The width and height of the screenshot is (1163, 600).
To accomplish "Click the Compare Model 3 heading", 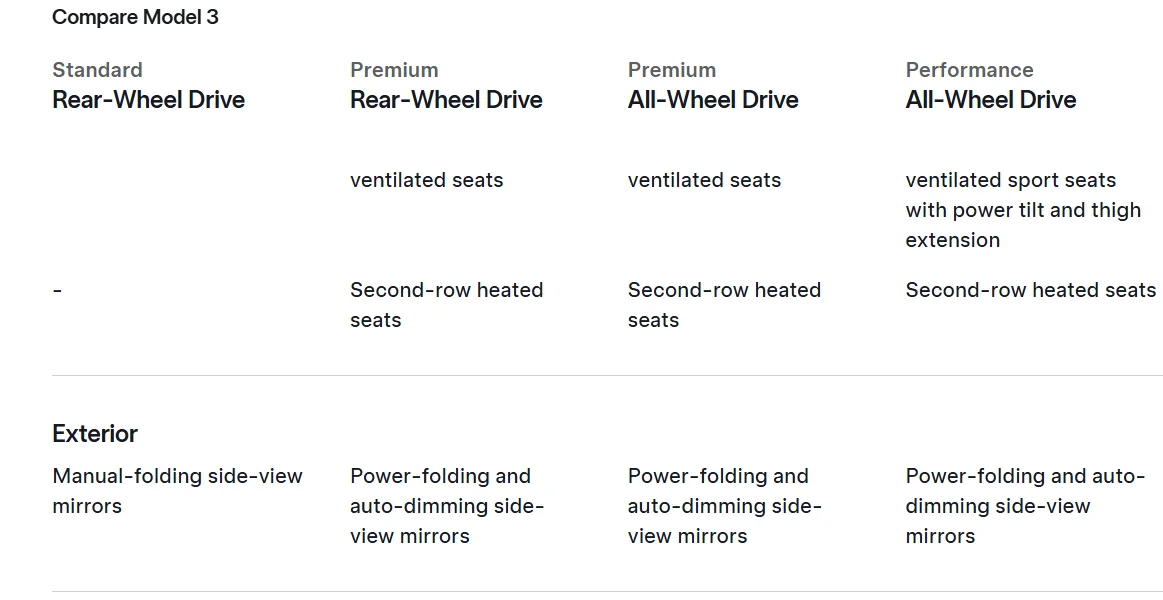I will click(x=135, y=17).
